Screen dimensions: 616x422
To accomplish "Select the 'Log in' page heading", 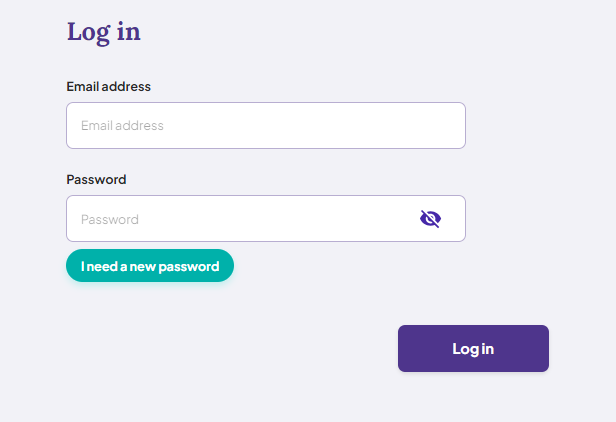I will tap(104, 32).
